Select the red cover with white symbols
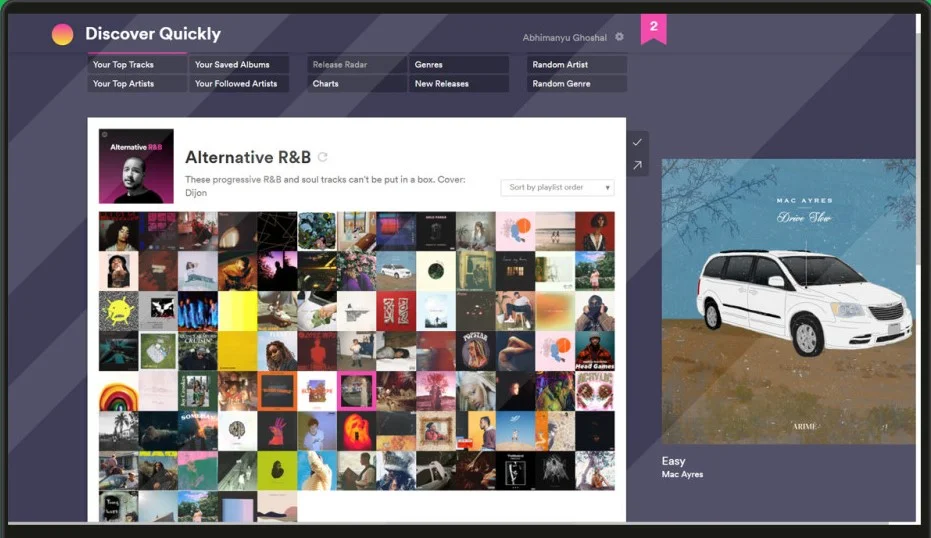This screenshot has width=931, height=538. pos(396,311)
